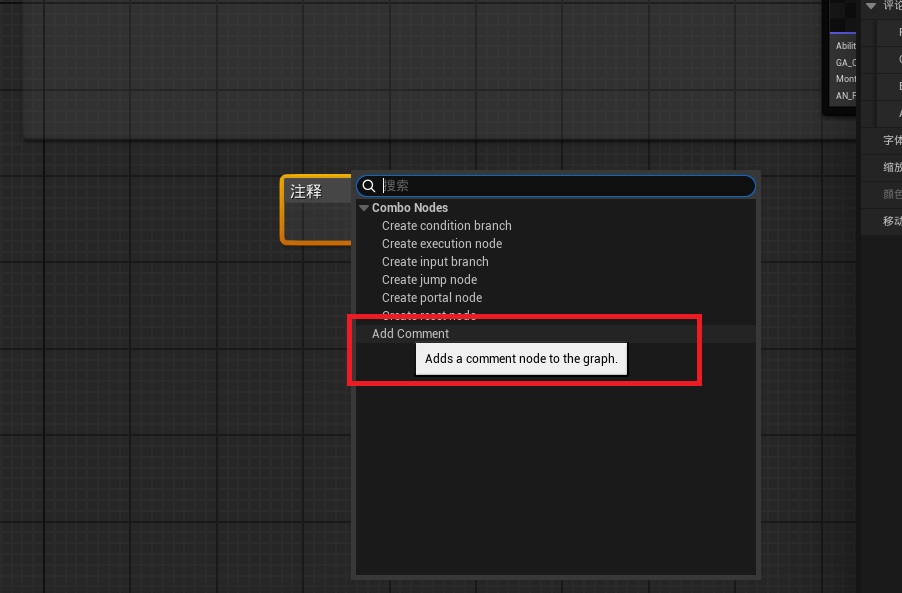Collapse the Combo Nodes category triangle

(364, 208)
